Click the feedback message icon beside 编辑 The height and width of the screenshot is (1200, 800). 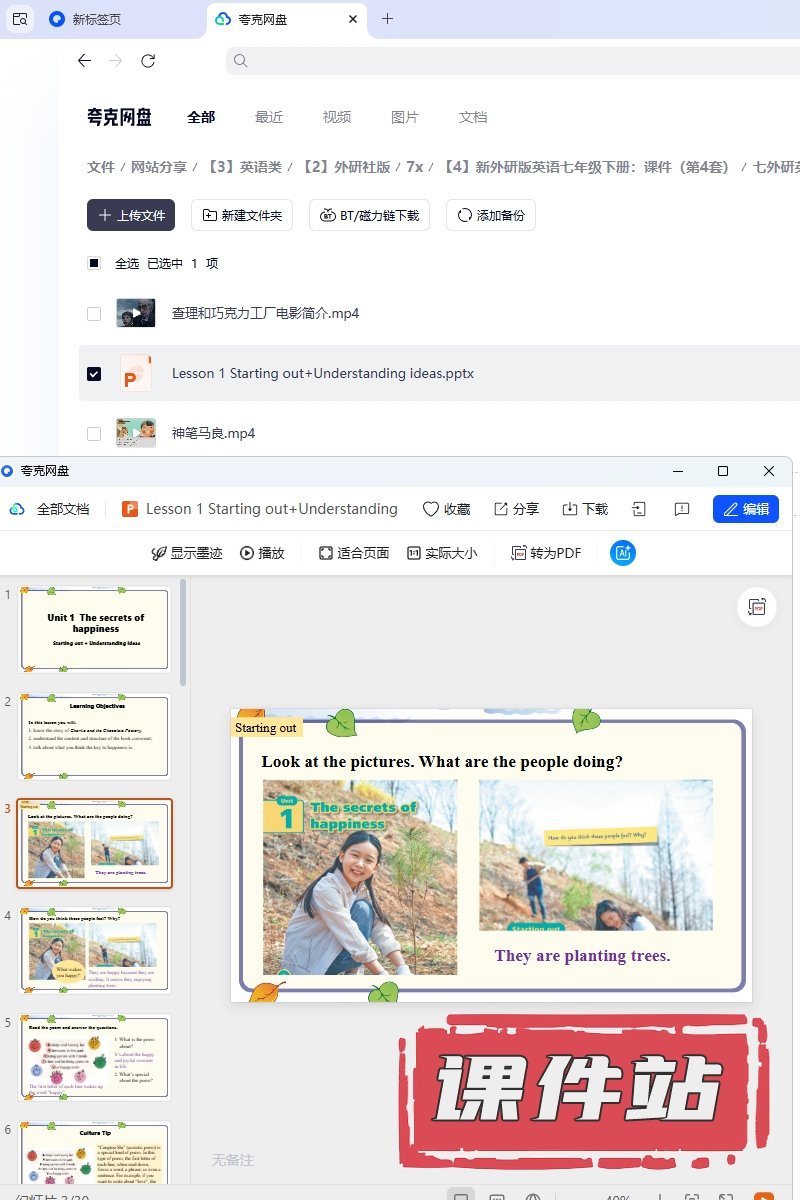click(x=682, y=509)
